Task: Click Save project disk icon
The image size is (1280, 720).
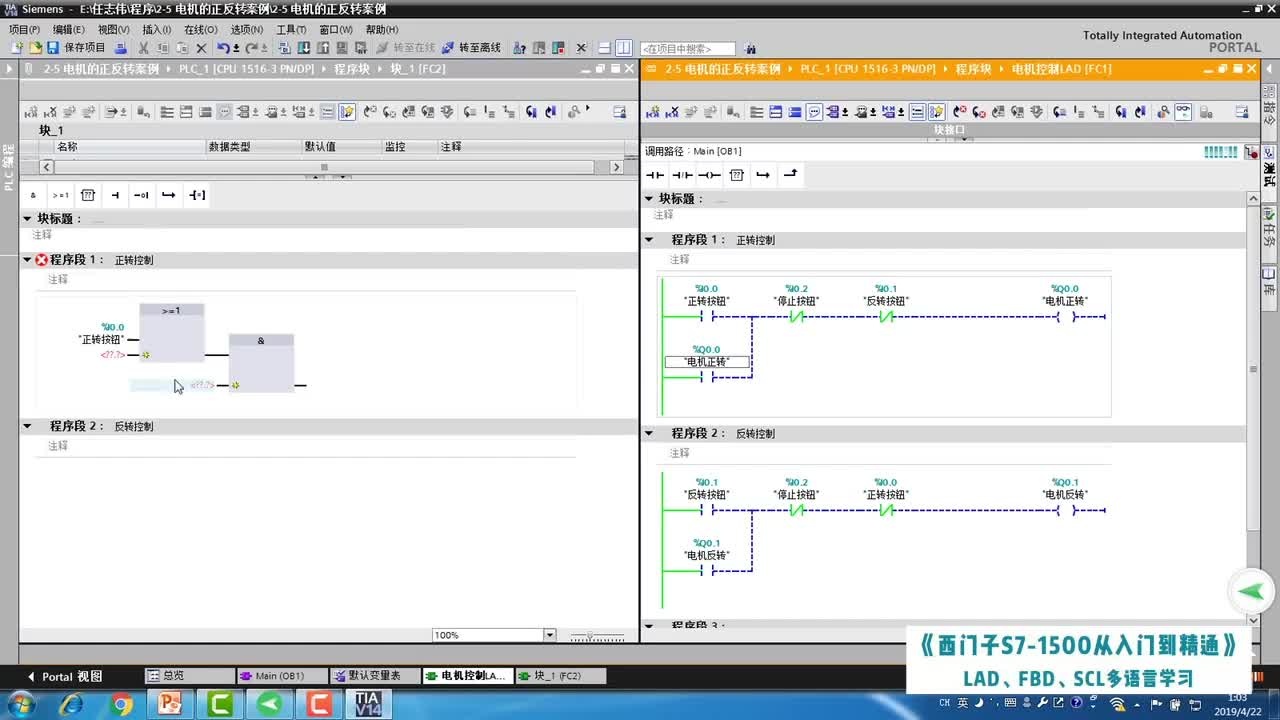Action: click(x=53, y=48)
